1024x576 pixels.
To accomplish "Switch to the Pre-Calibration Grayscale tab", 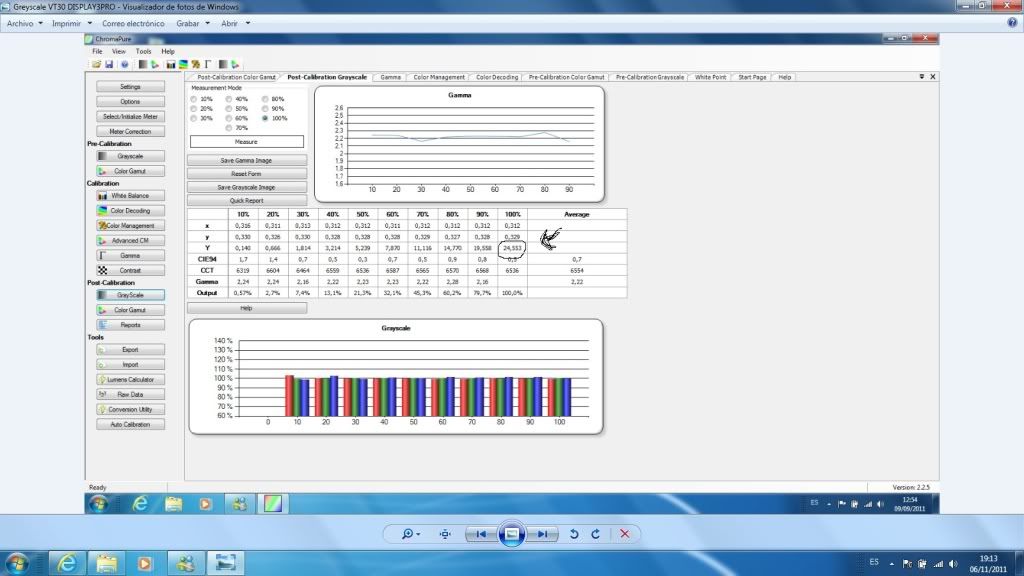I will [650, 77].
